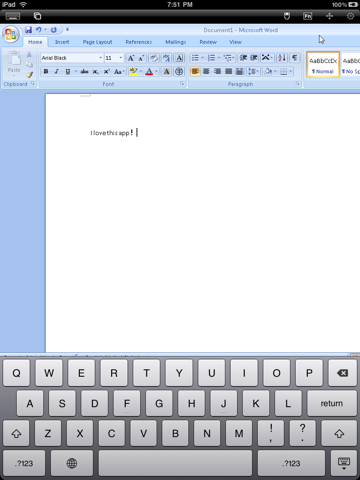Open the Insert ribbon tab
The height and width of the screenshot is (480, 360).
point(62,42)
